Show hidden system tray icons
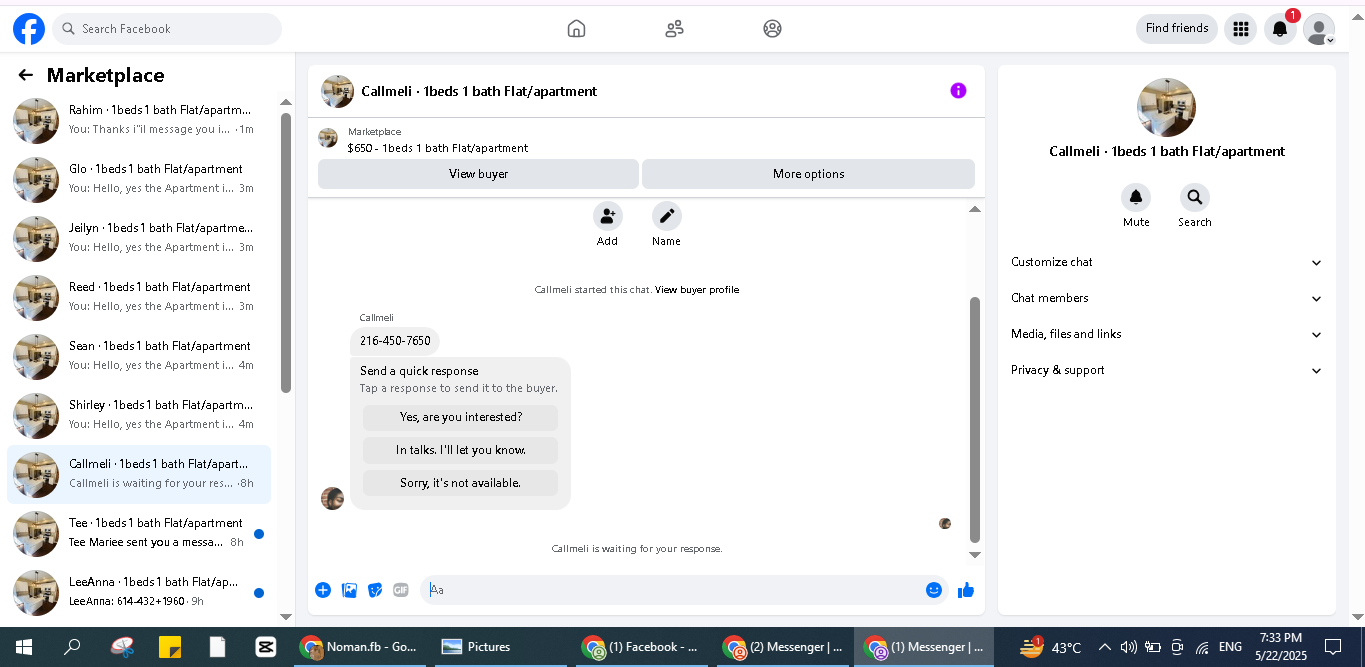 point(1105,647)
